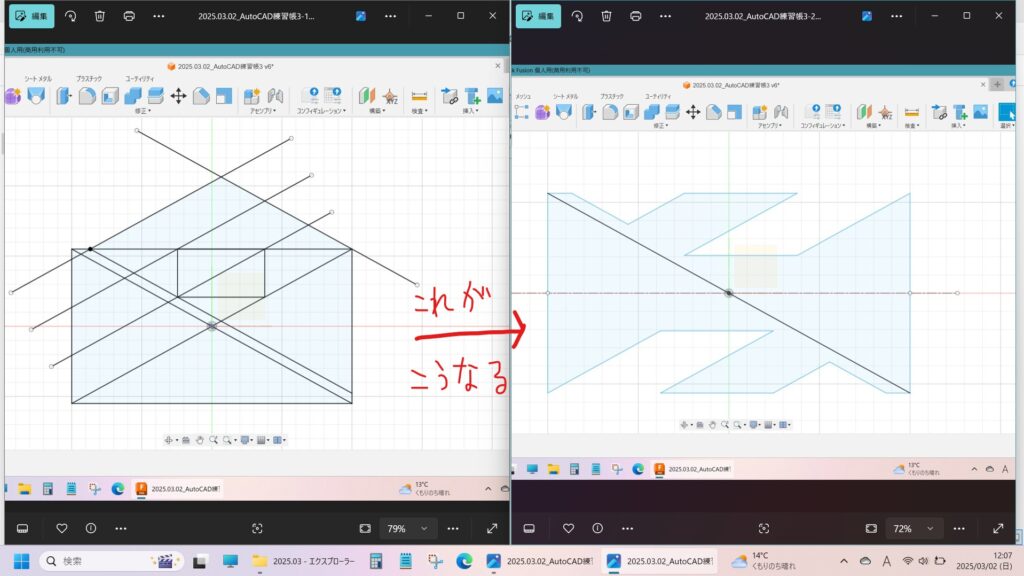Image resolution: width=1024 pixels, height=576 pixels.
Task: Click the rotate icon in left photo window
Action: (x=70, y=16)
